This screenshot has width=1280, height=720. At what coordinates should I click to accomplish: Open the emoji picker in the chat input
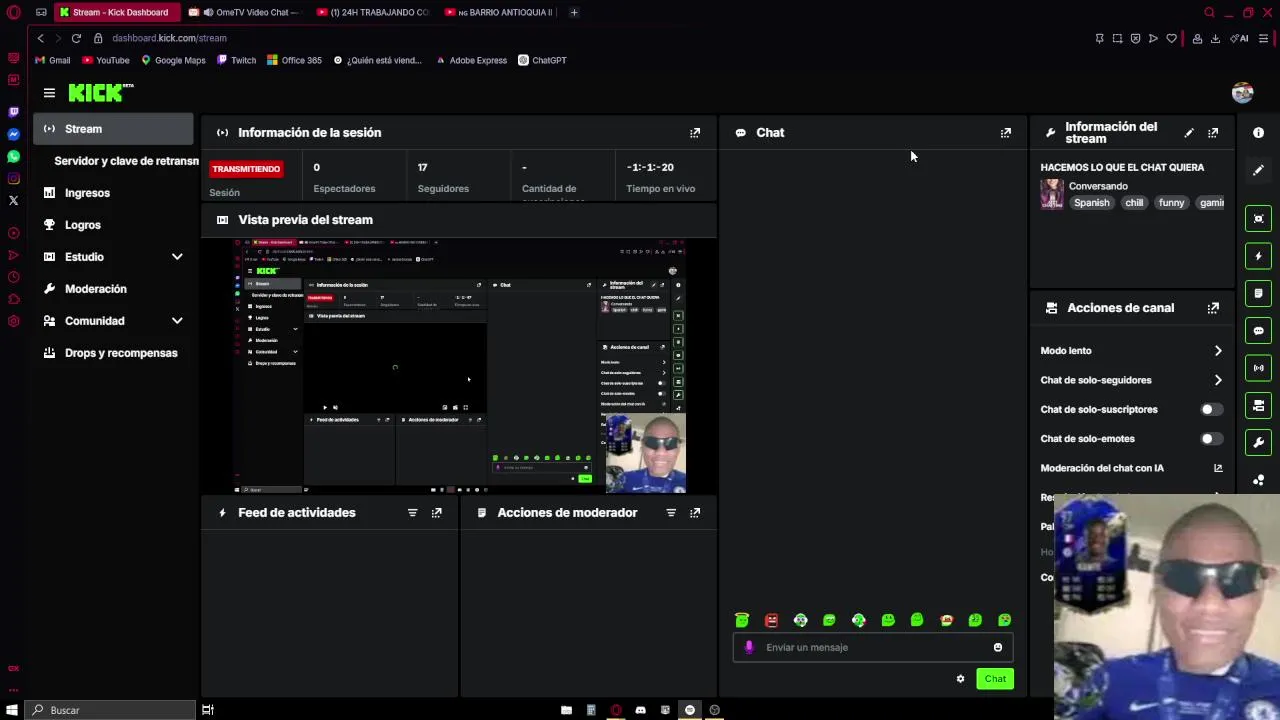pyautogui.click(x=998, y=647)
